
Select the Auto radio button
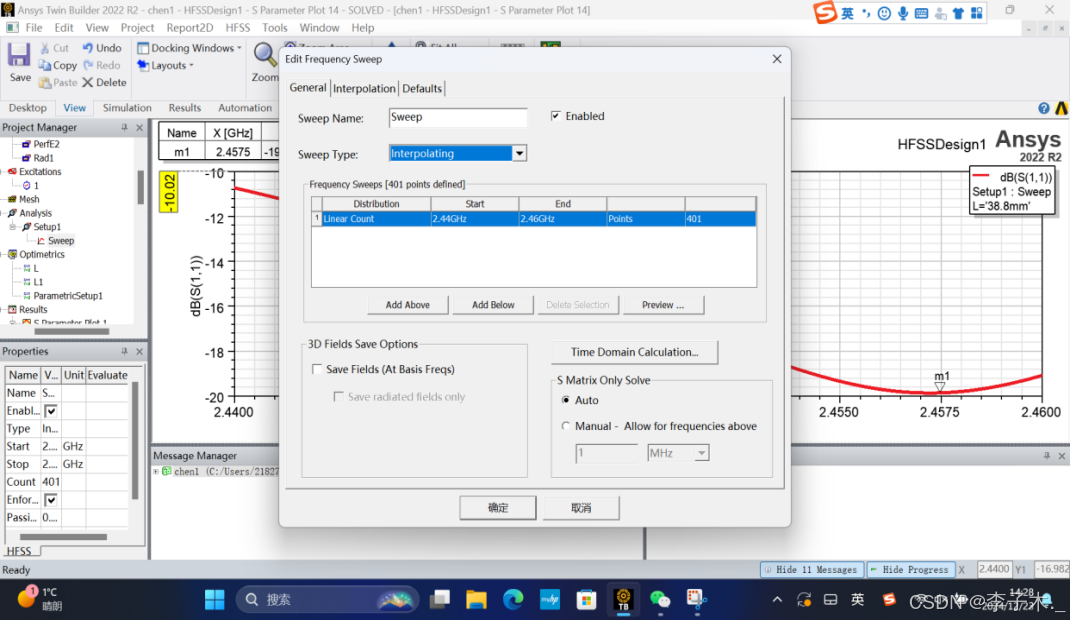pyautogui.click(x=565, y=400)
